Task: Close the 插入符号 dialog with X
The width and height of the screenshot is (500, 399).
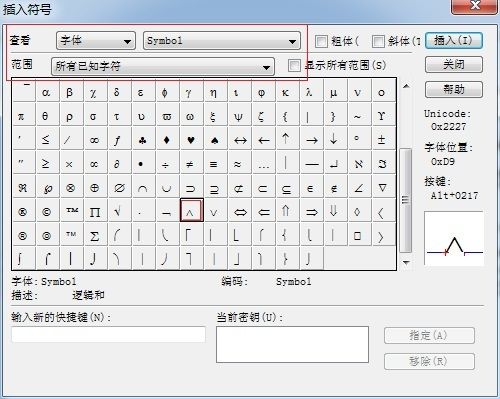Action: point(475,7)
